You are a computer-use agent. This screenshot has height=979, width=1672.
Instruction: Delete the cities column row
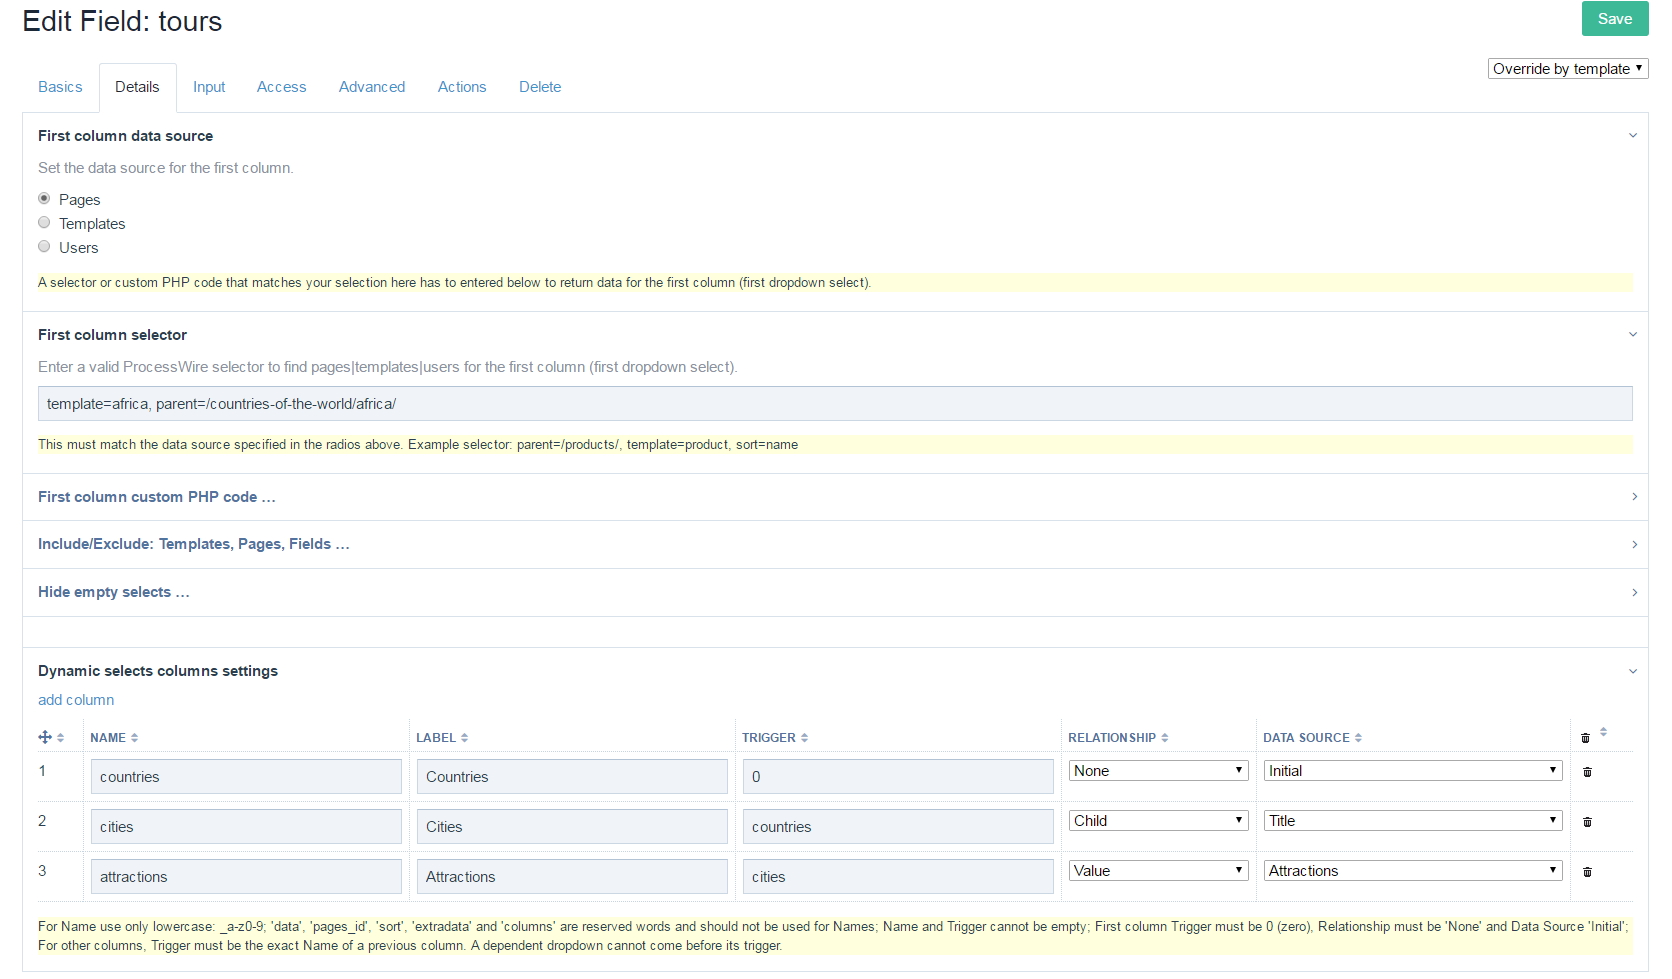[1587, 822]
